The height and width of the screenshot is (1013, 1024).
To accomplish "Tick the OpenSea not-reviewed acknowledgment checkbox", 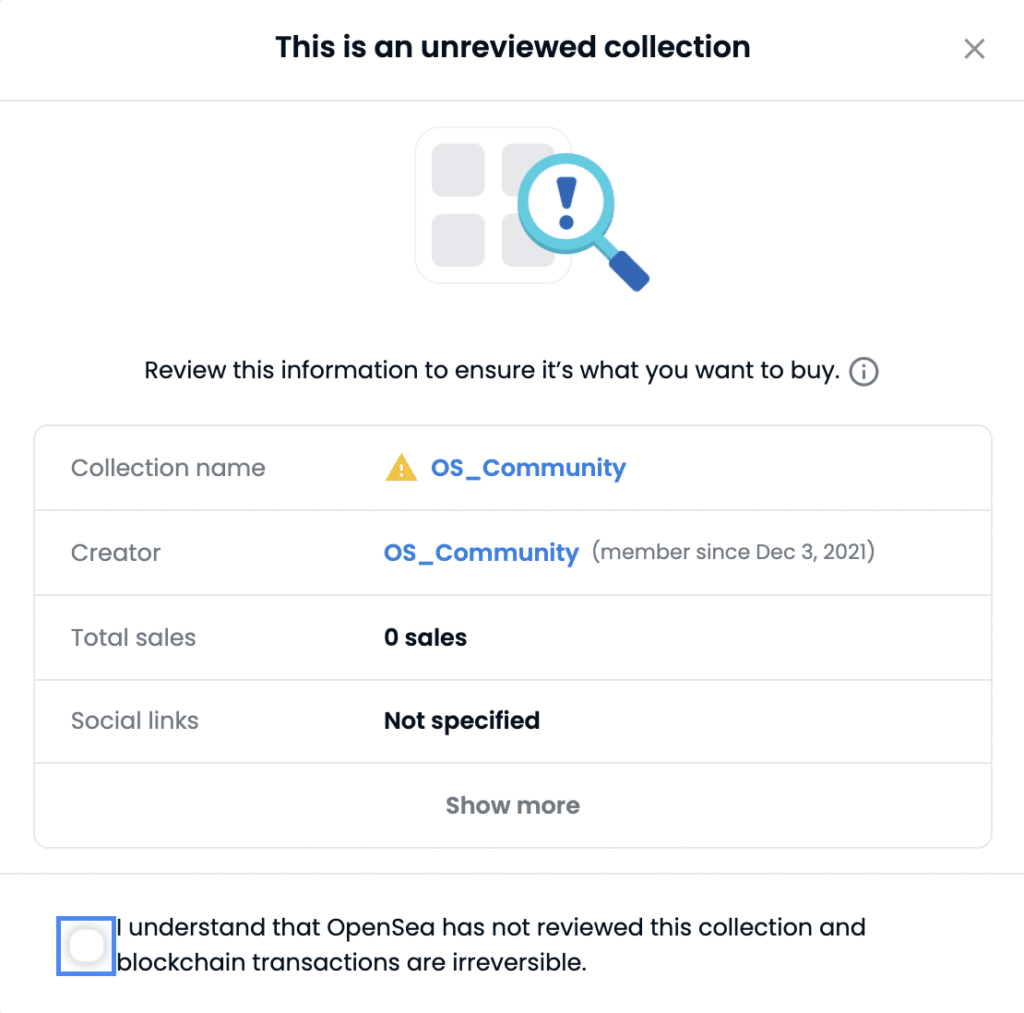I will click(x=86, y=946).
